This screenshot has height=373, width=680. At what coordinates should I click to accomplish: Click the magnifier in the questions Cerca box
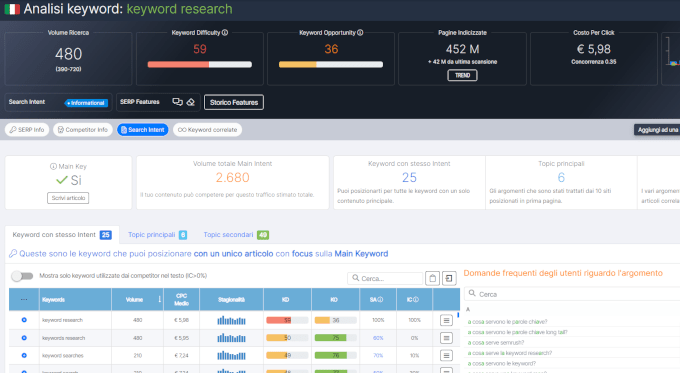click(472, 294)
